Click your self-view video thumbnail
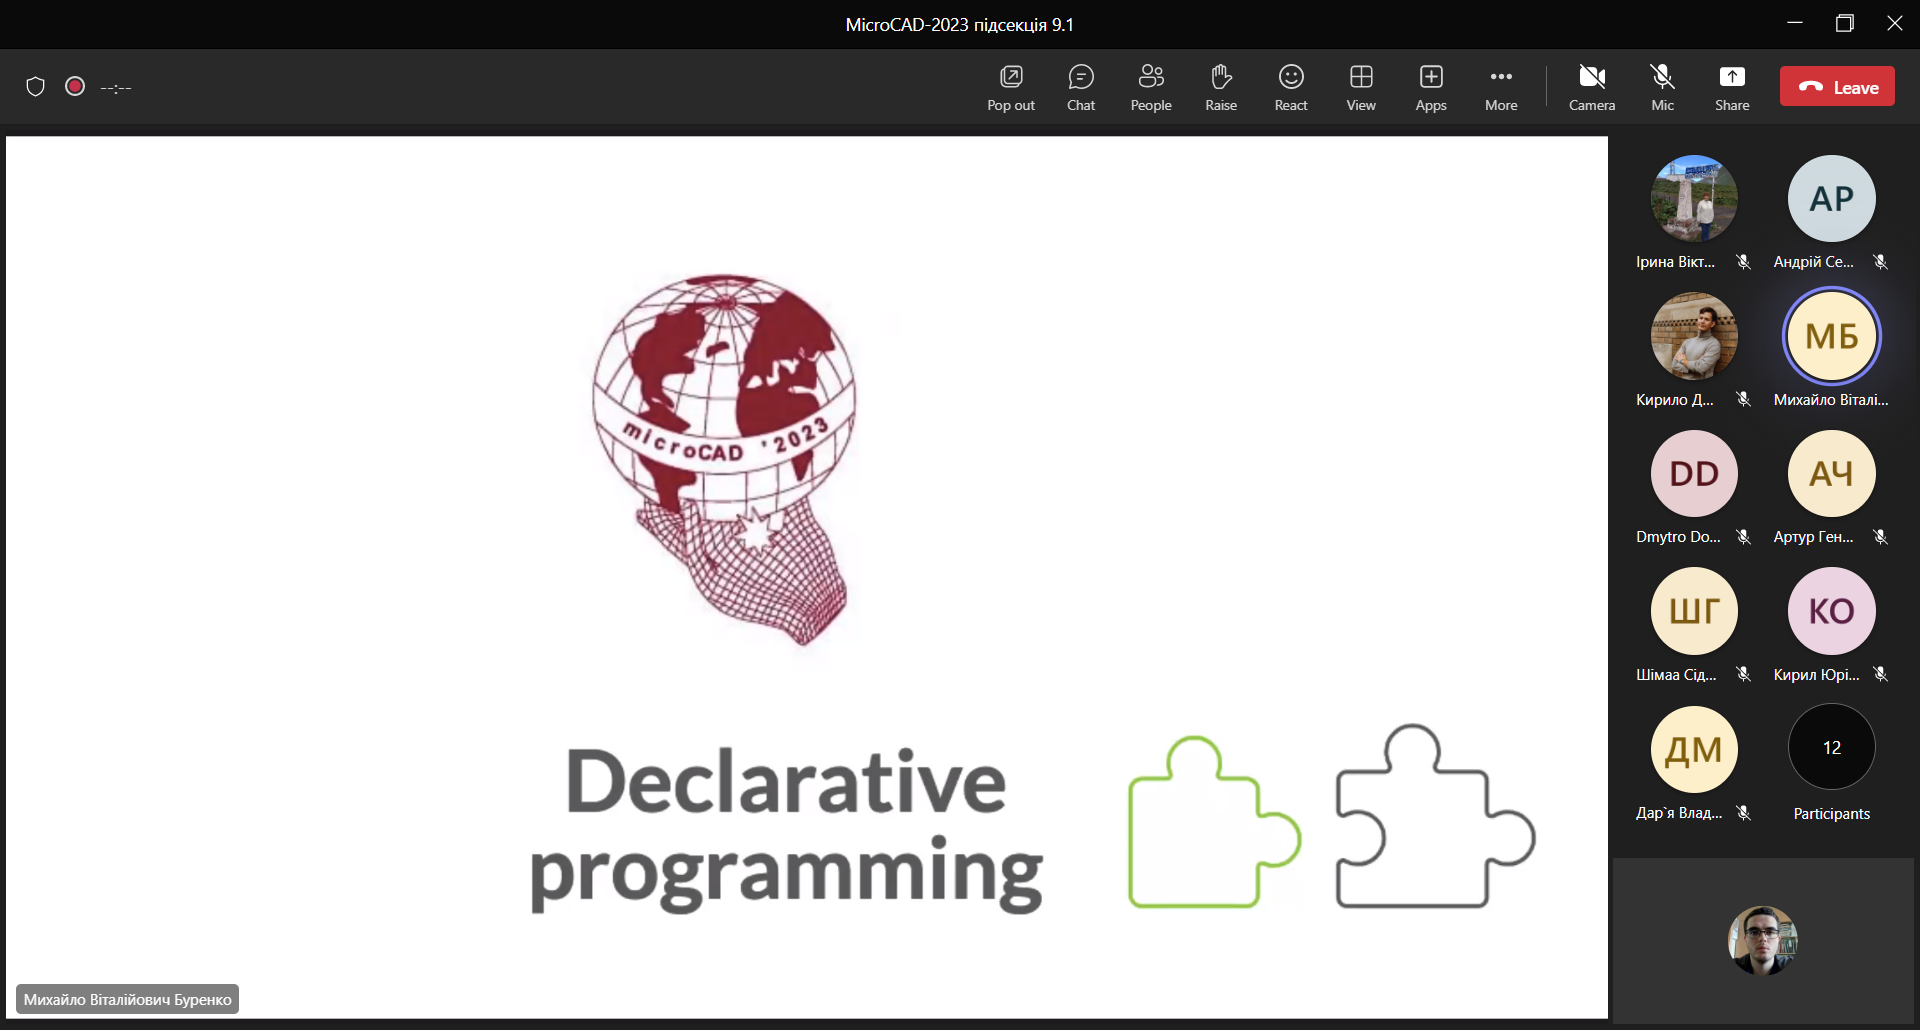Viewport: 1920px width, 1030px height. [x=1762, y=940]
